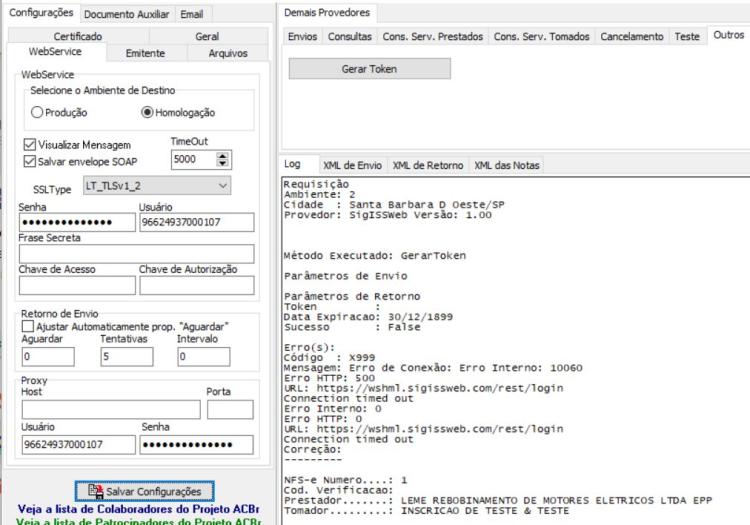Click log line 'Data Expiracao: 30/12/1899'

368,317
